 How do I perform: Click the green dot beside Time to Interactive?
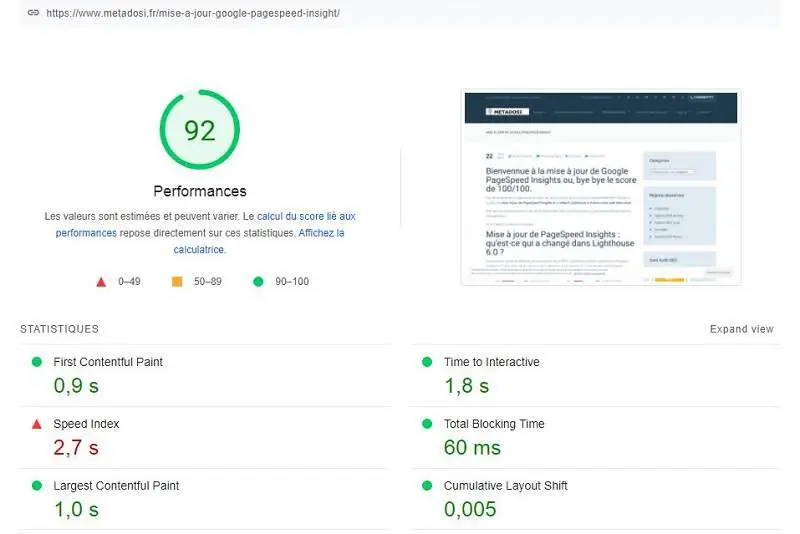[x=428, y=362]
